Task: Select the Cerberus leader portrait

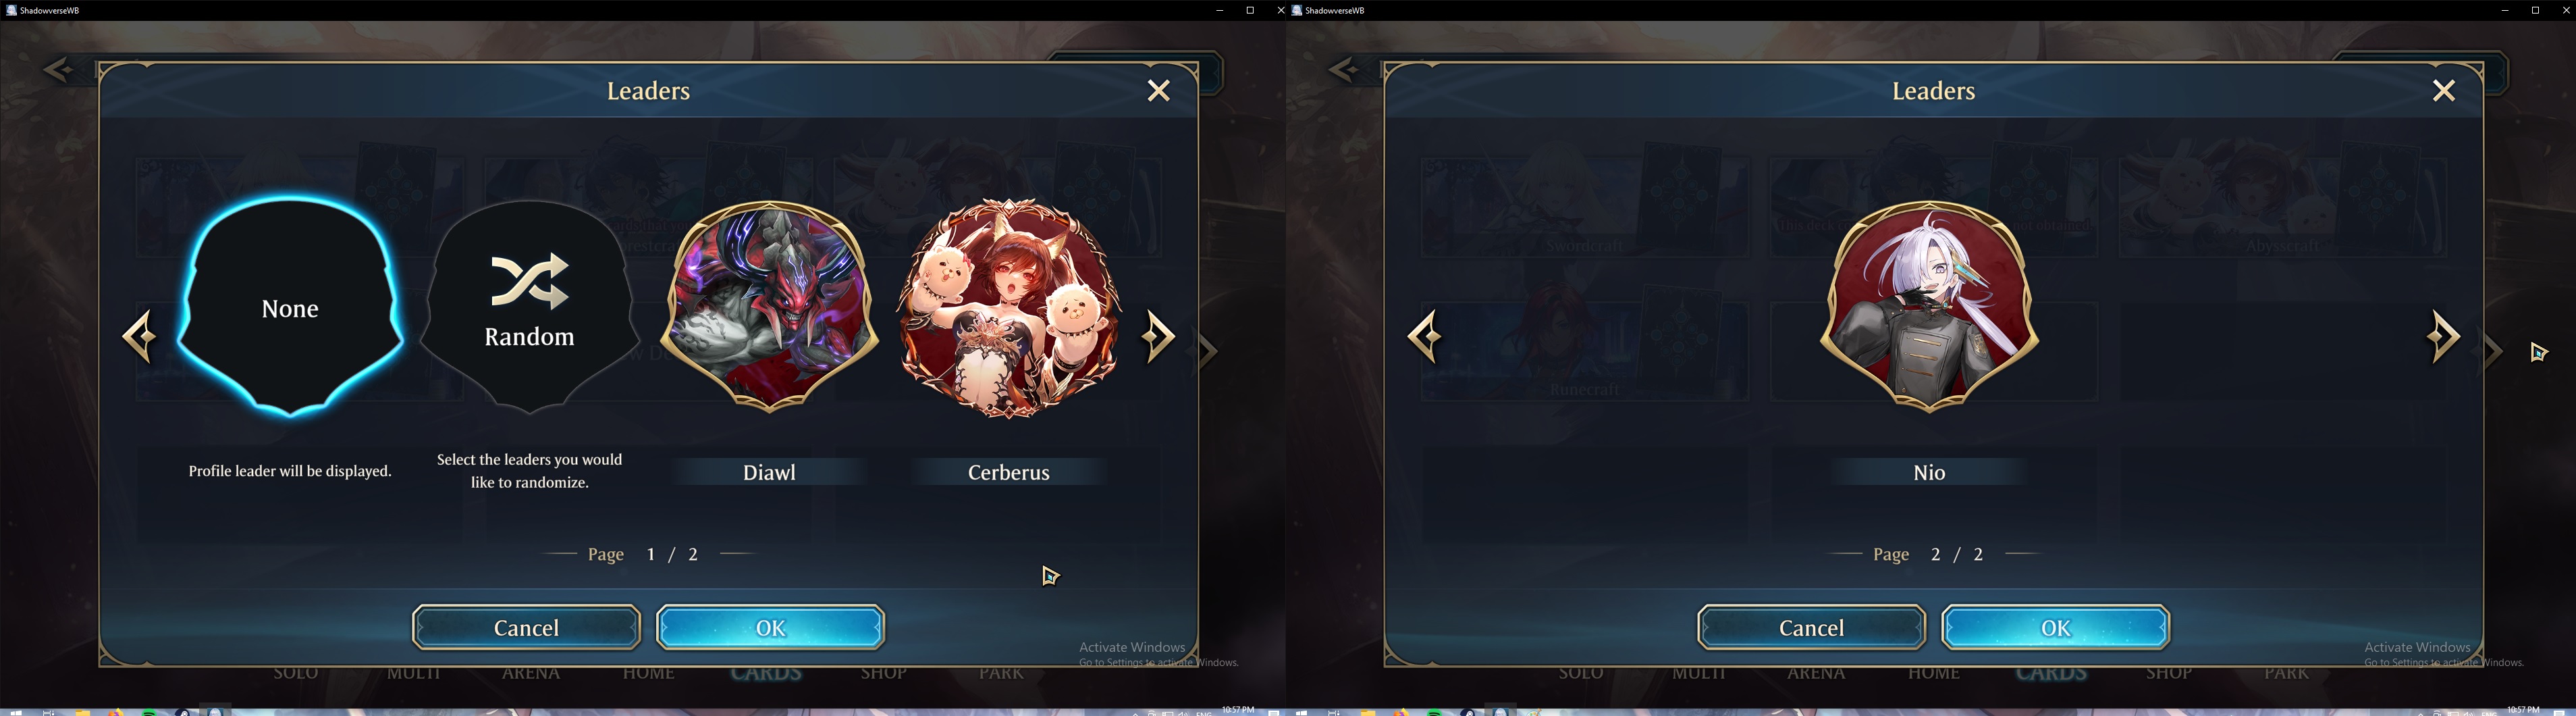Action: [x=1009, y=307]
